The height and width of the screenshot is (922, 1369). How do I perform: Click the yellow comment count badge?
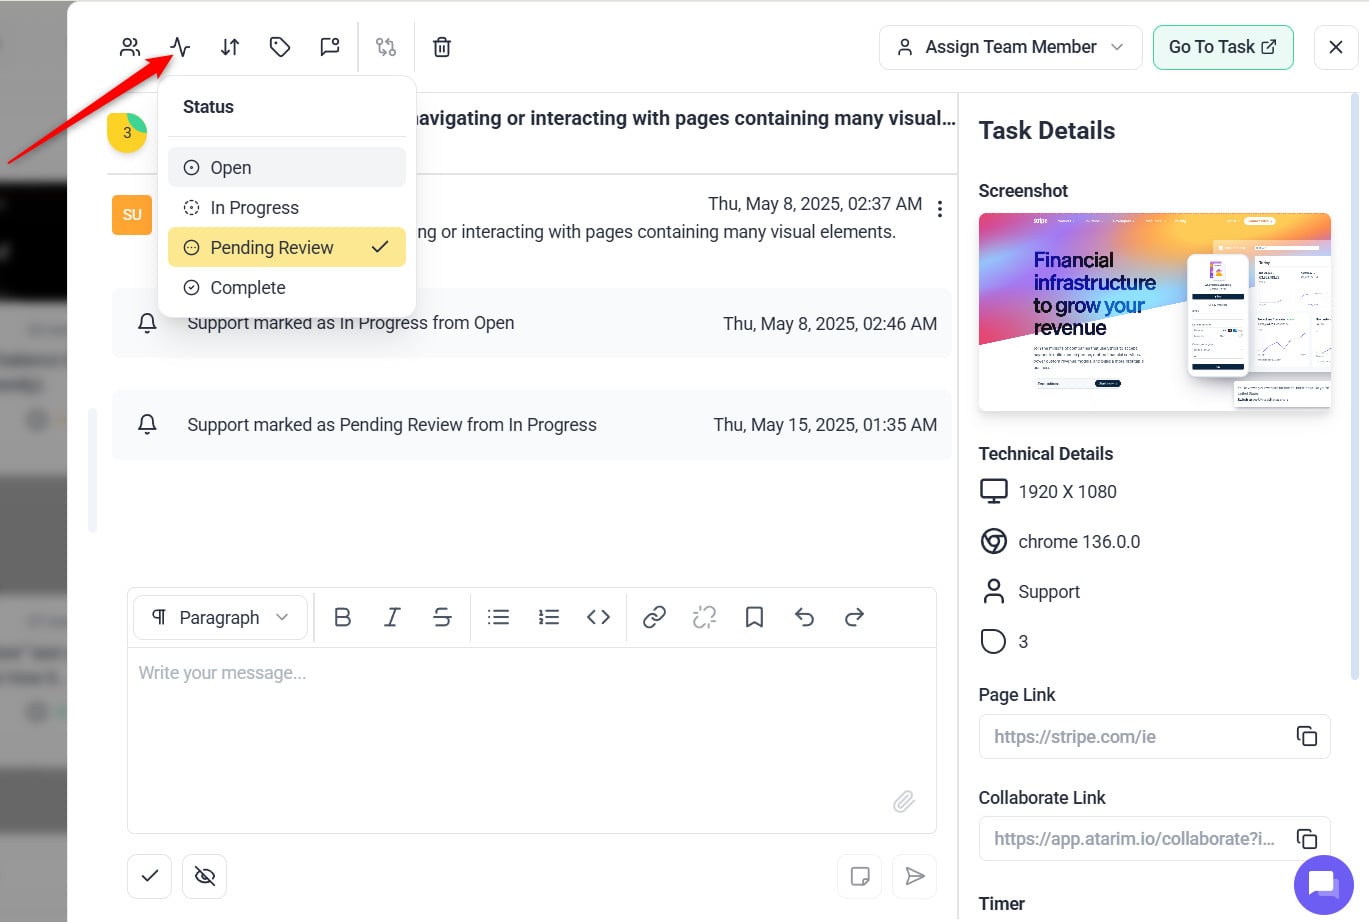pyautogui.click(x=127, y=132)
